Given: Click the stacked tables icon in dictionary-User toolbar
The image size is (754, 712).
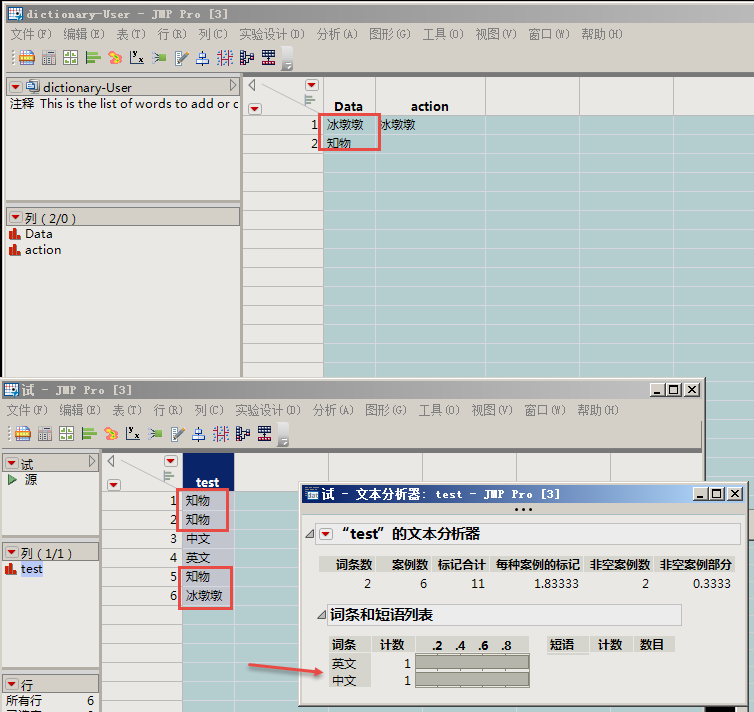Looking at the screenshot, I should tap(268, 58).
